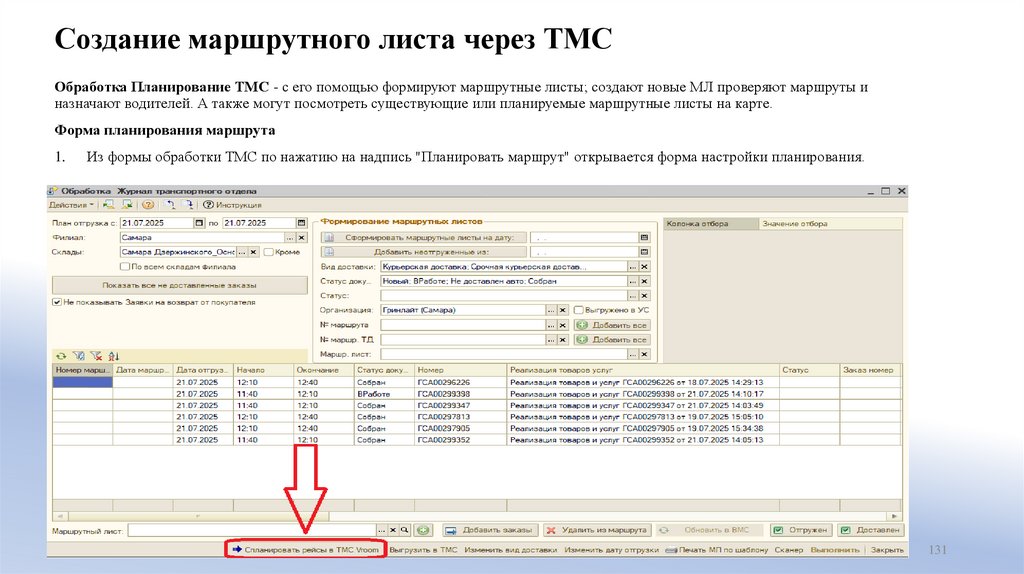Viewport: 1024px width, 574px height.
Task: Click horizontal scrollbar right arrow of table
Action: [x=894, y=516]
